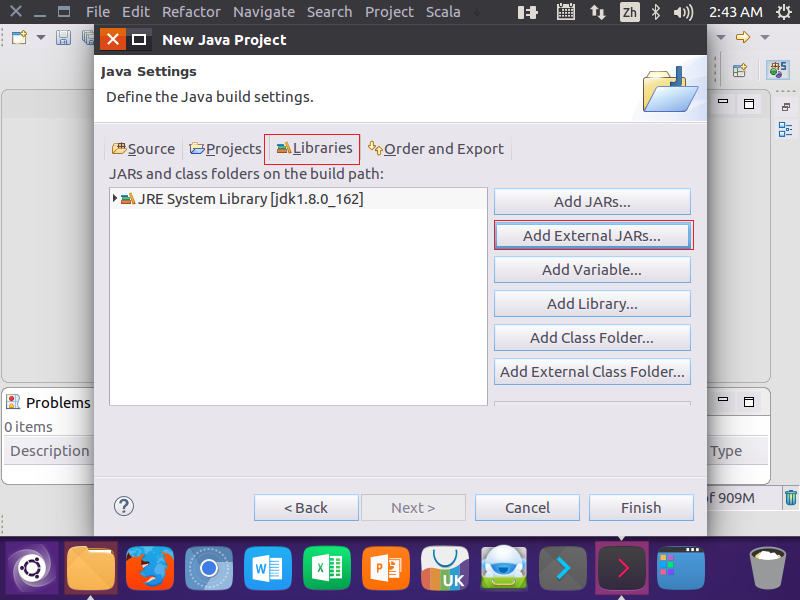This screenshot has width=800, height=600.
Task: Click the Open Perspective icon
Action: [x=740, y=70]
